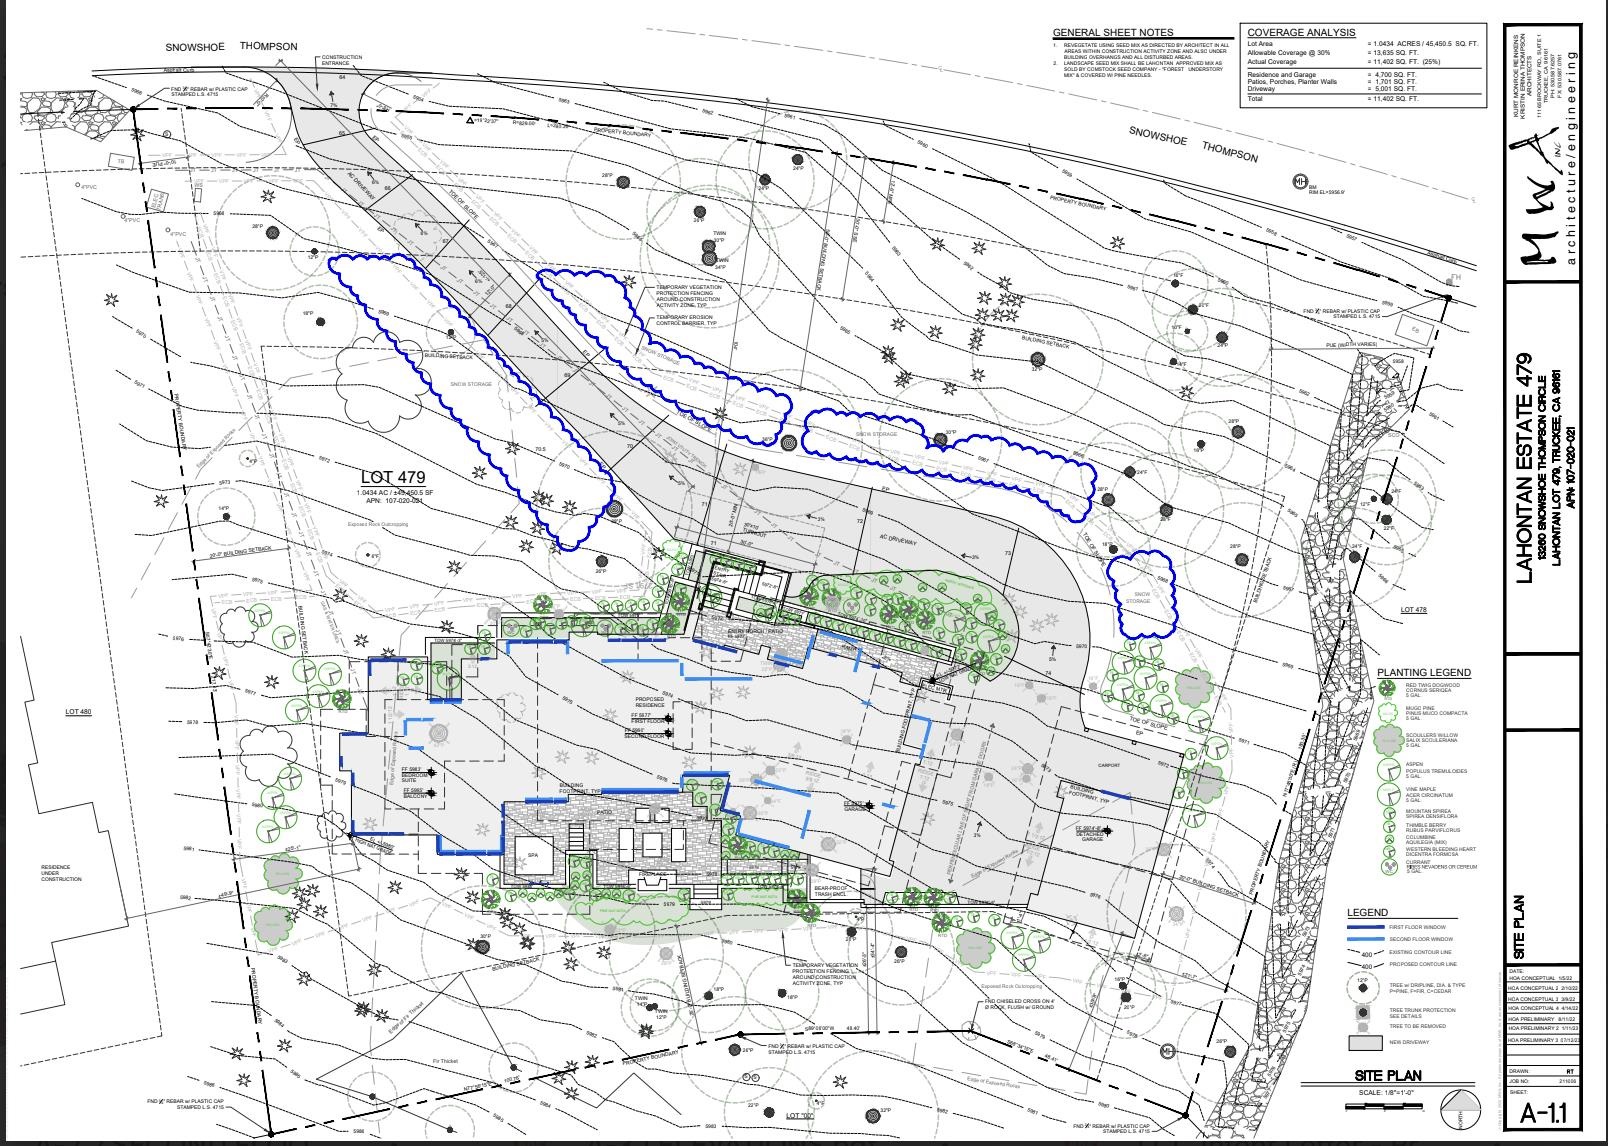
Task: Select the Vine Maple legend symbol
Action: (1387, 794)
